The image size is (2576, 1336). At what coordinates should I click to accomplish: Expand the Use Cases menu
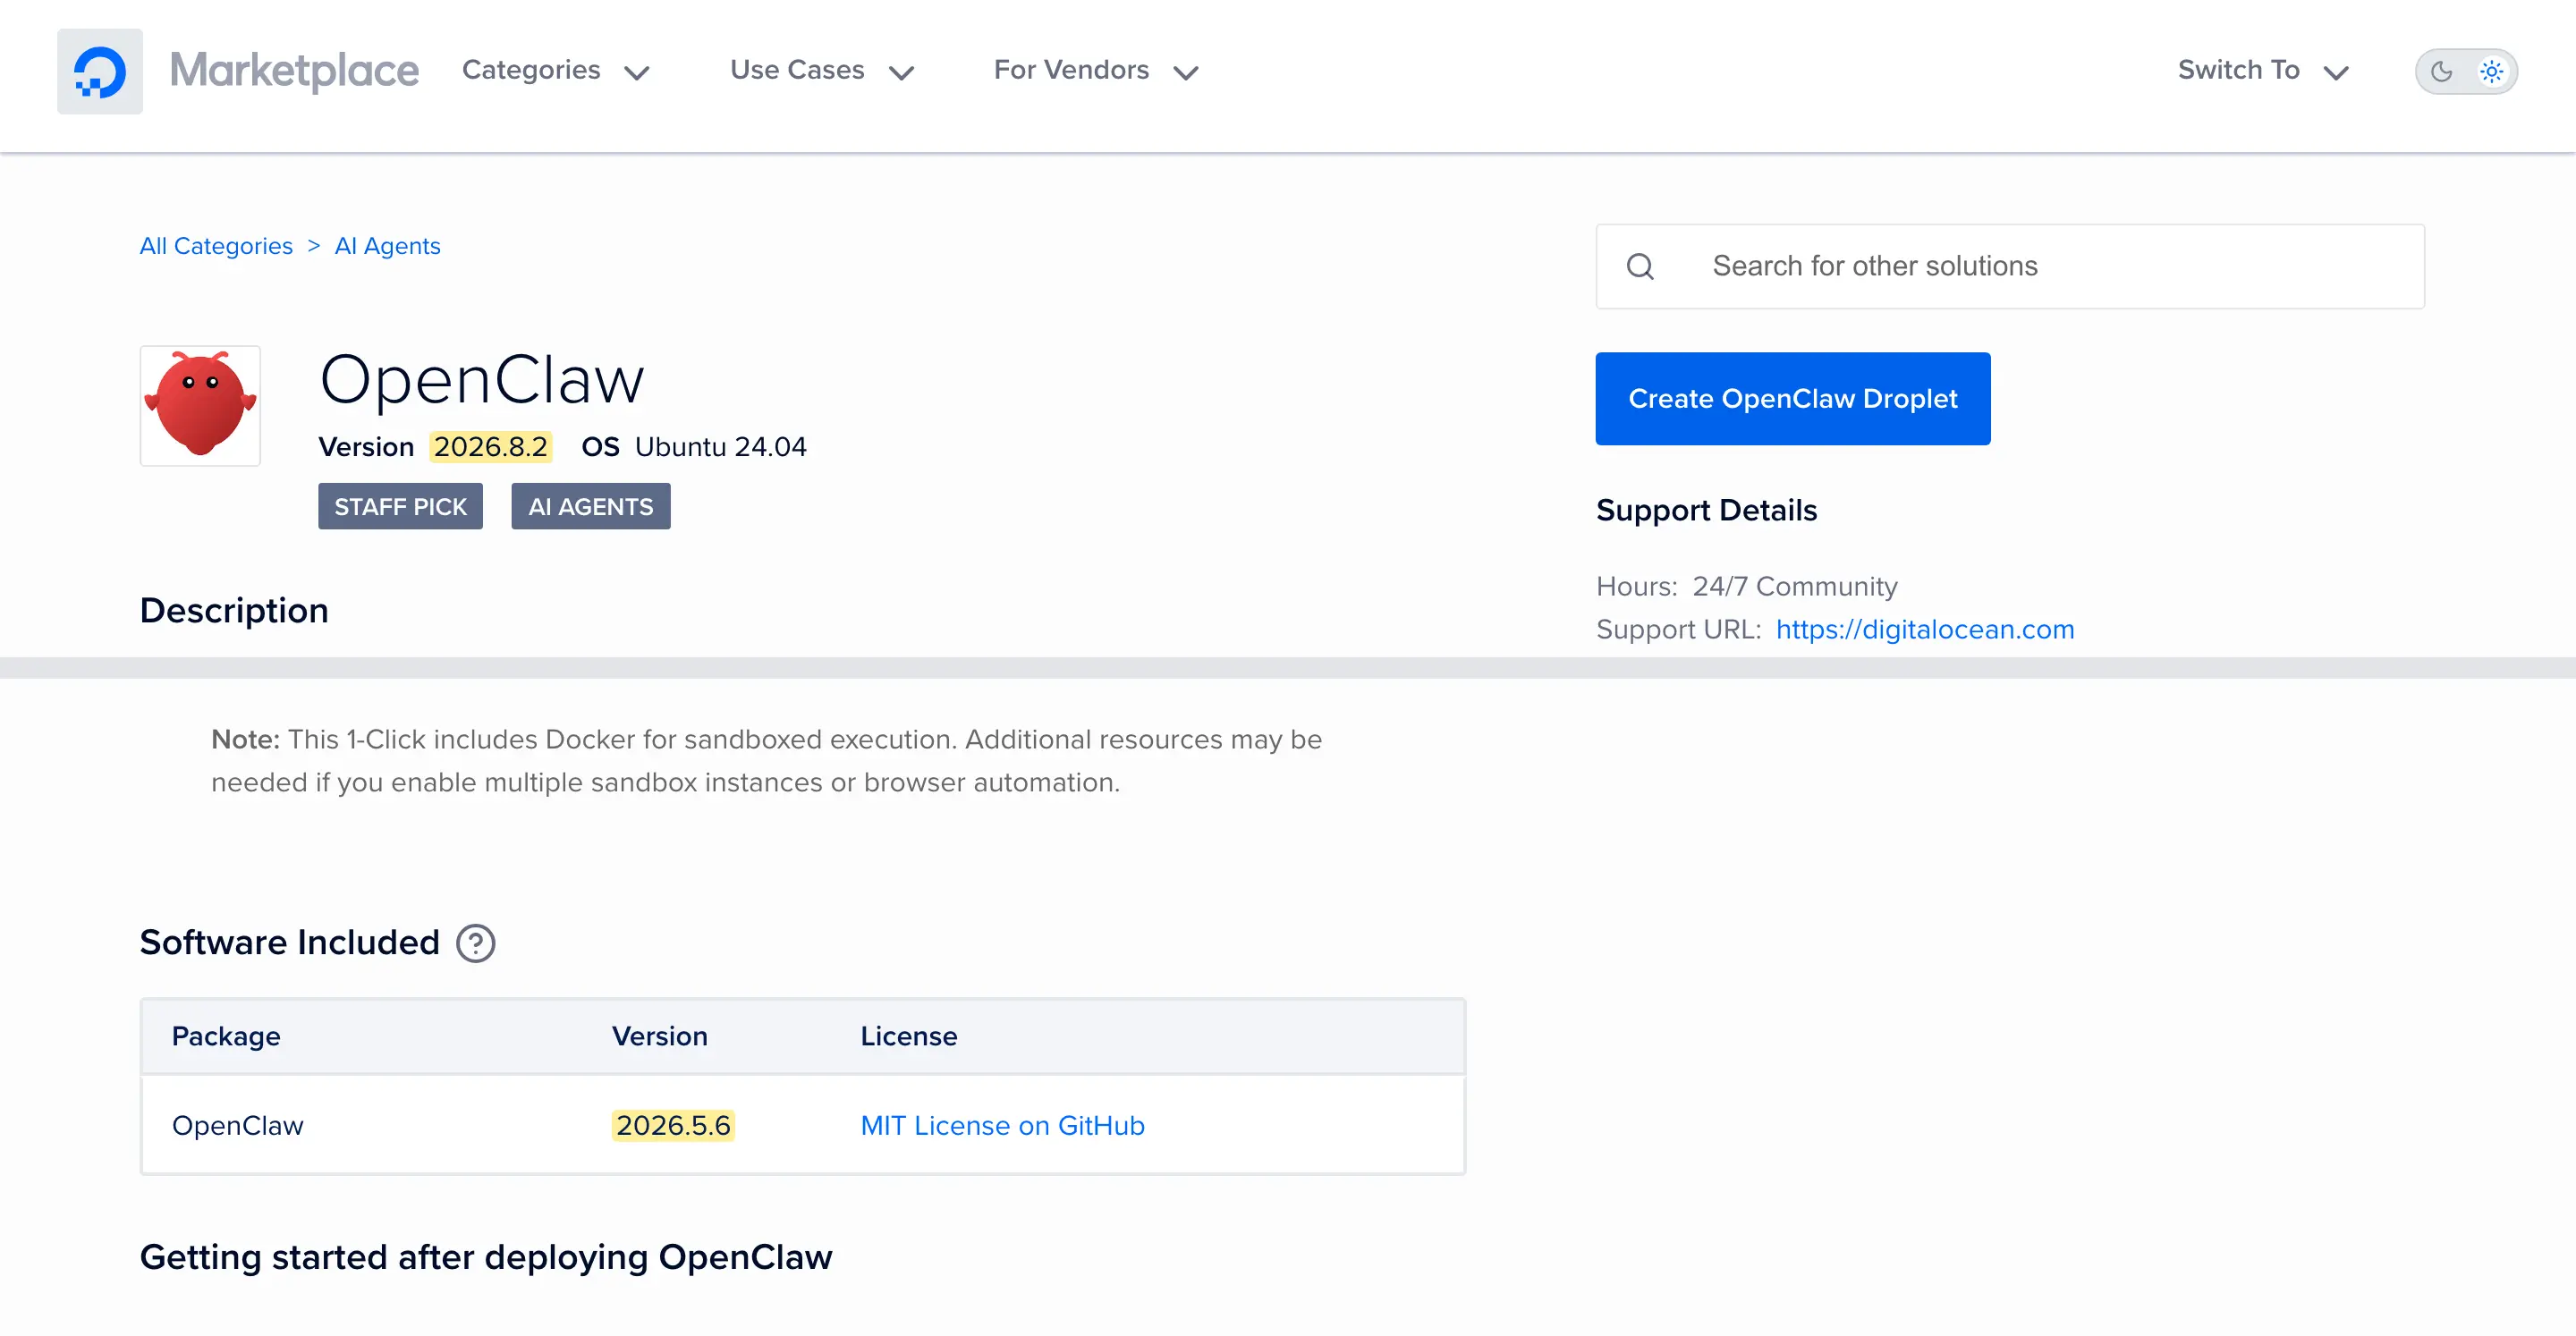822,70
